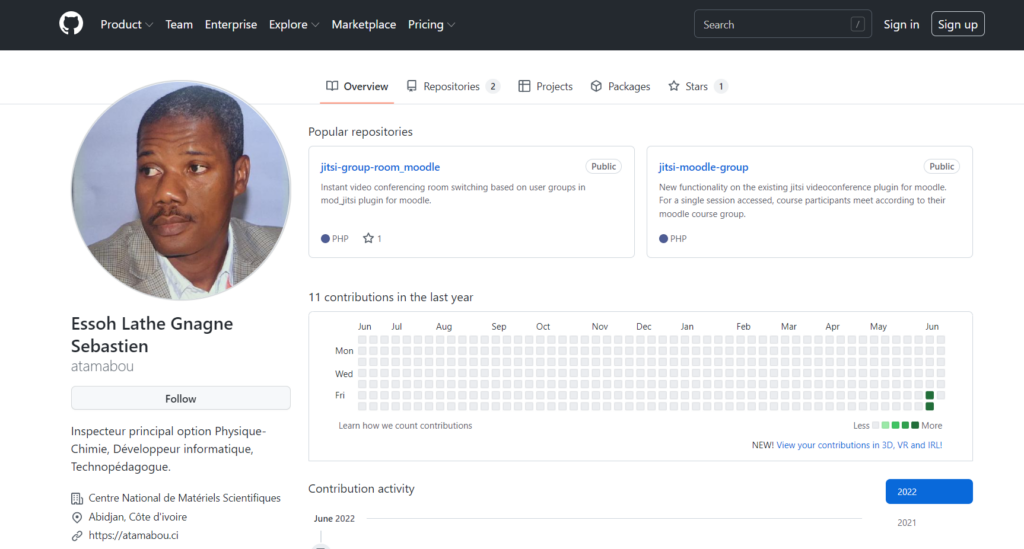This screenshot has width=1024, height=549.
Task: Open the Projects tab
Action: click(545, 87)
